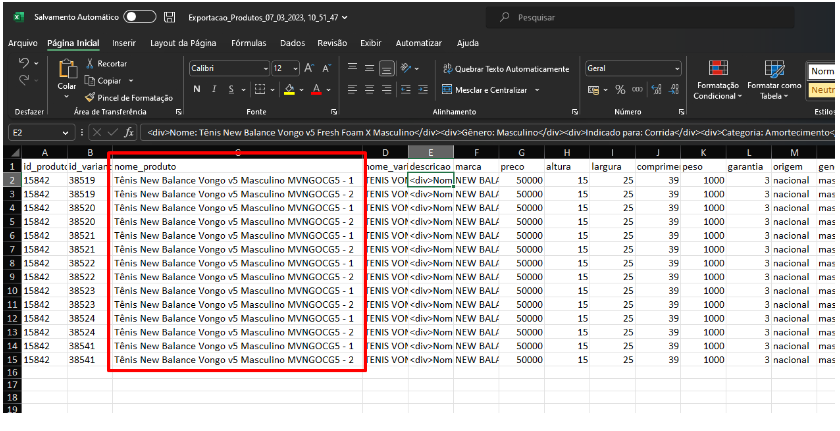Toggle the Salvamento Automático switch

coord(139,17)
